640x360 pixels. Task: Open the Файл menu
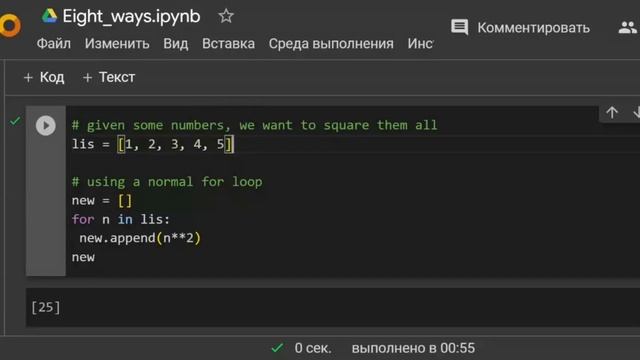coord(53,44)
